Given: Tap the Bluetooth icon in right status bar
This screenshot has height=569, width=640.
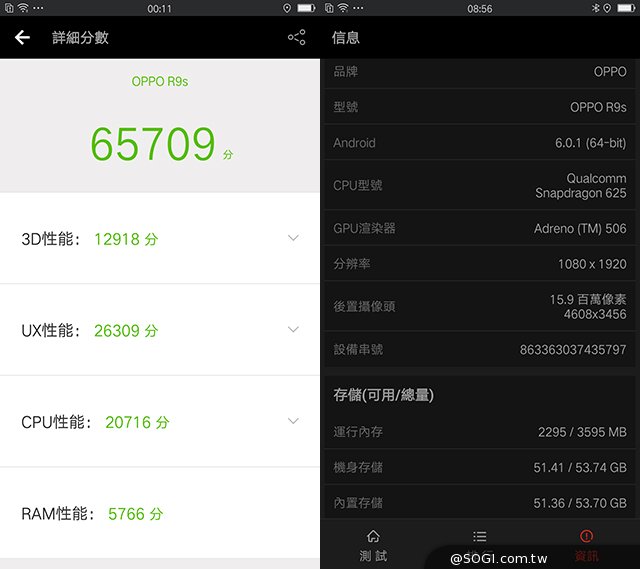Looking at the screenshot, I should pos(595,8).
